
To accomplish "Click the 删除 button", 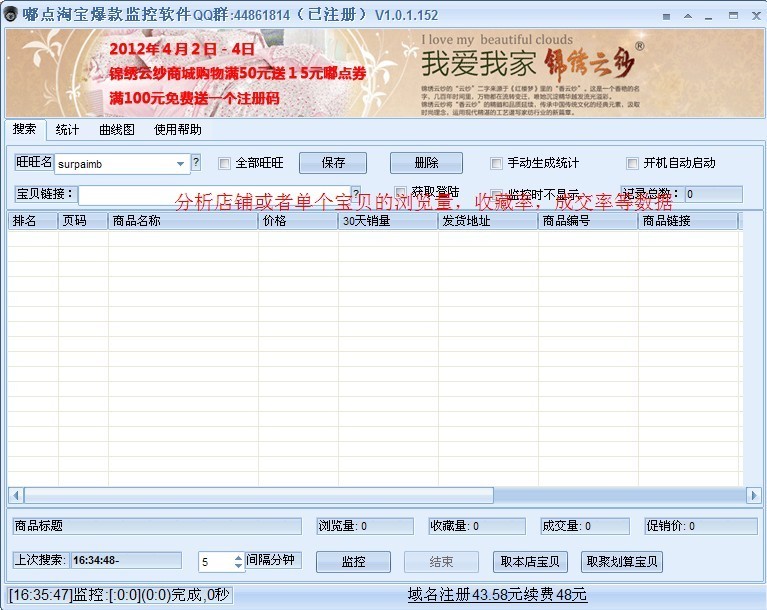I will pos(426,163).
